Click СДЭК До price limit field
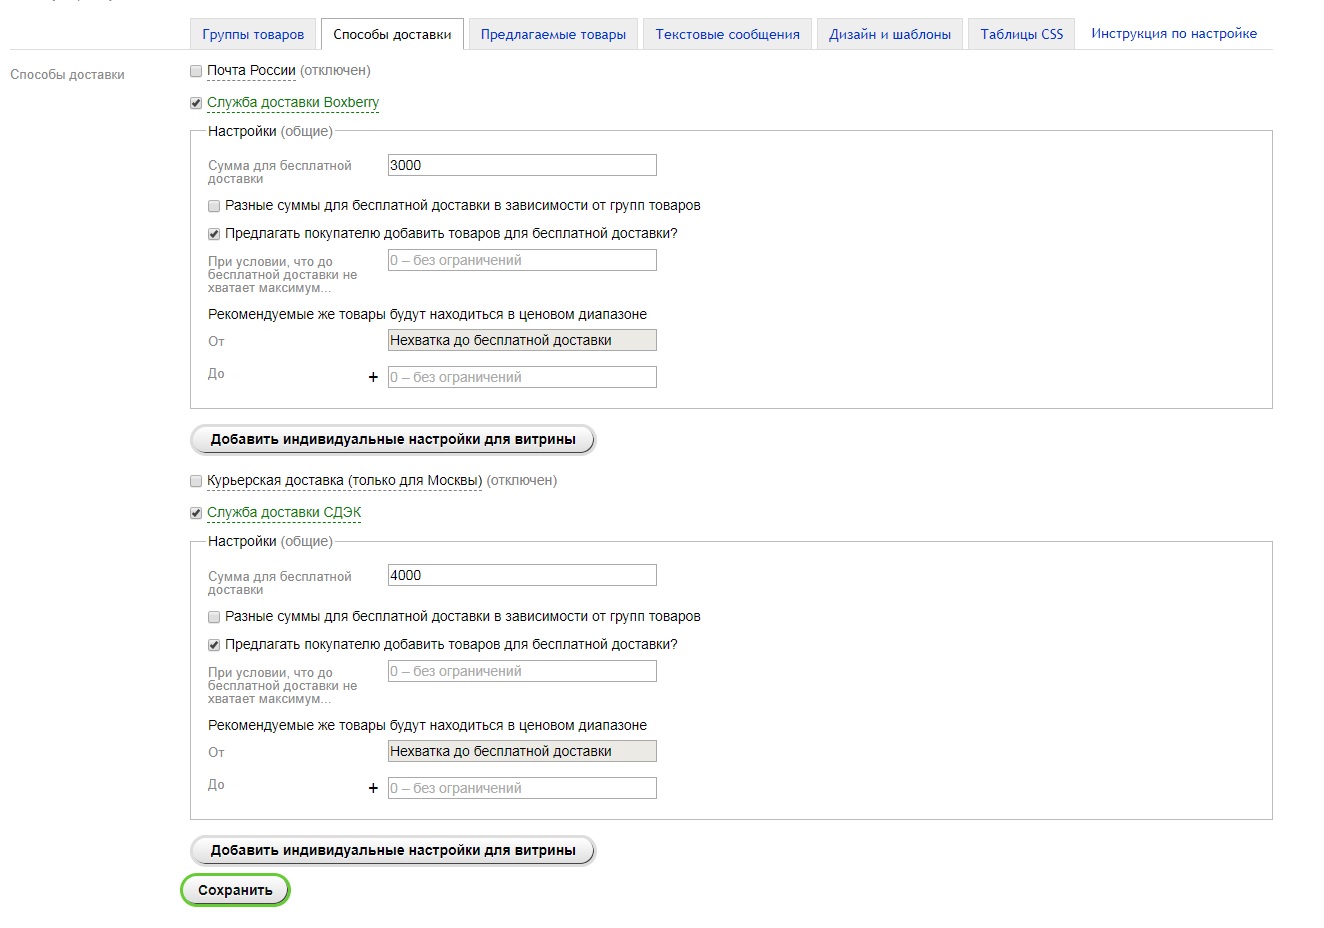1324x928 pixels. click(522, 788)
